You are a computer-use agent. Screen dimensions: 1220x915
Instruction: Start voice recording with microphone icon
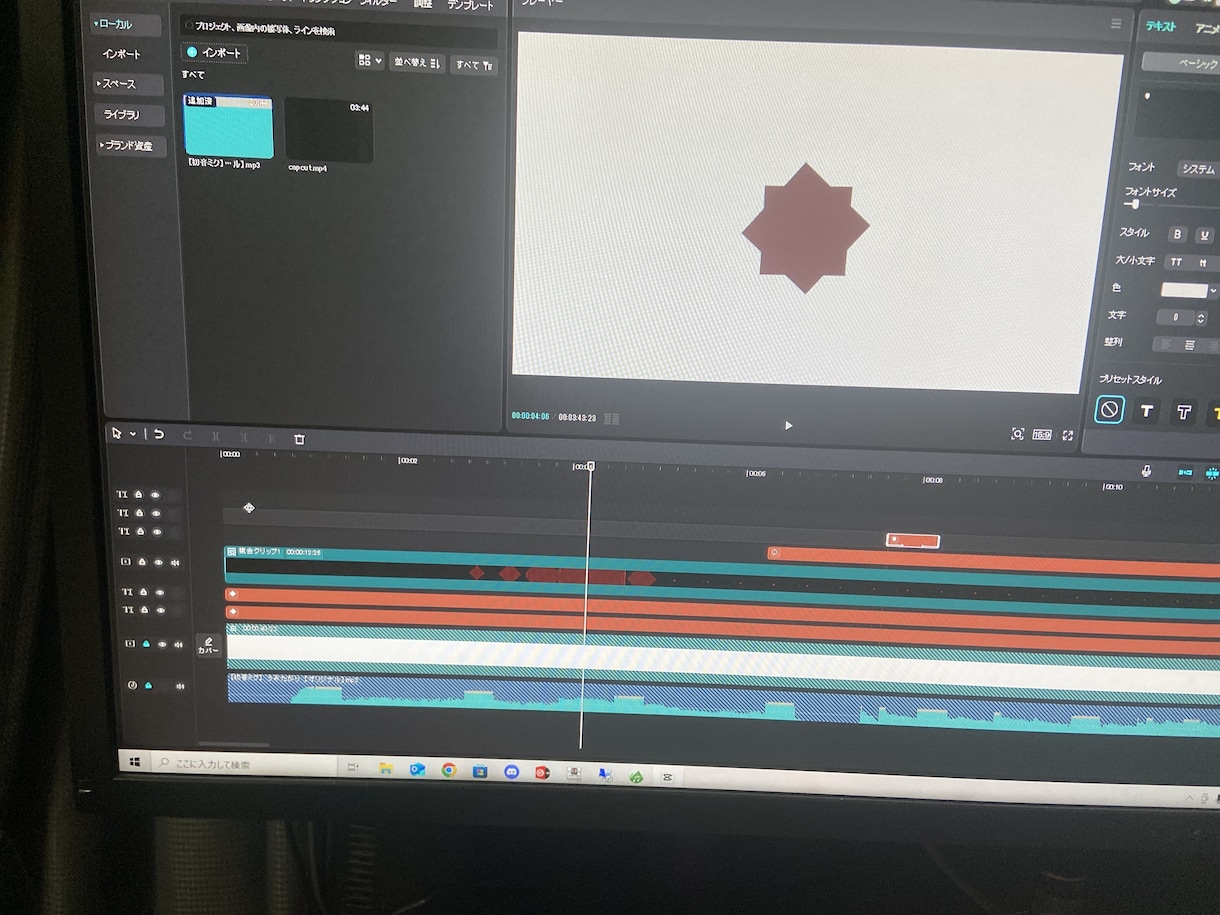point(1147,471)
